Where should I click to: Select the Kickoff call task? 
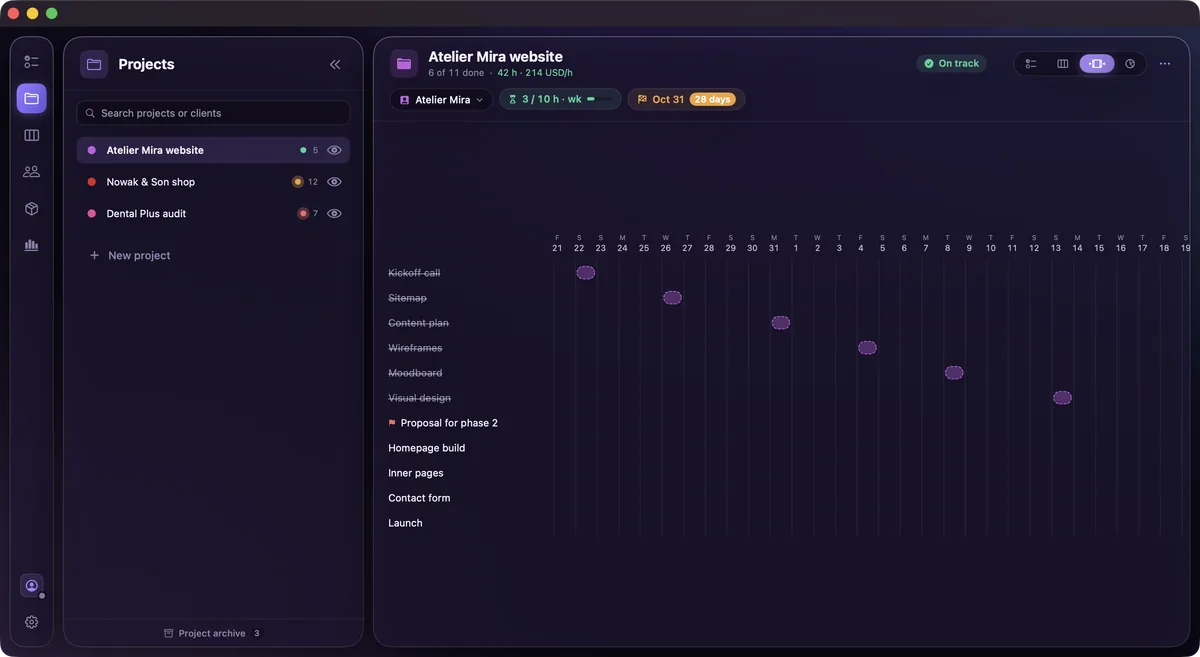pos(414,273)
